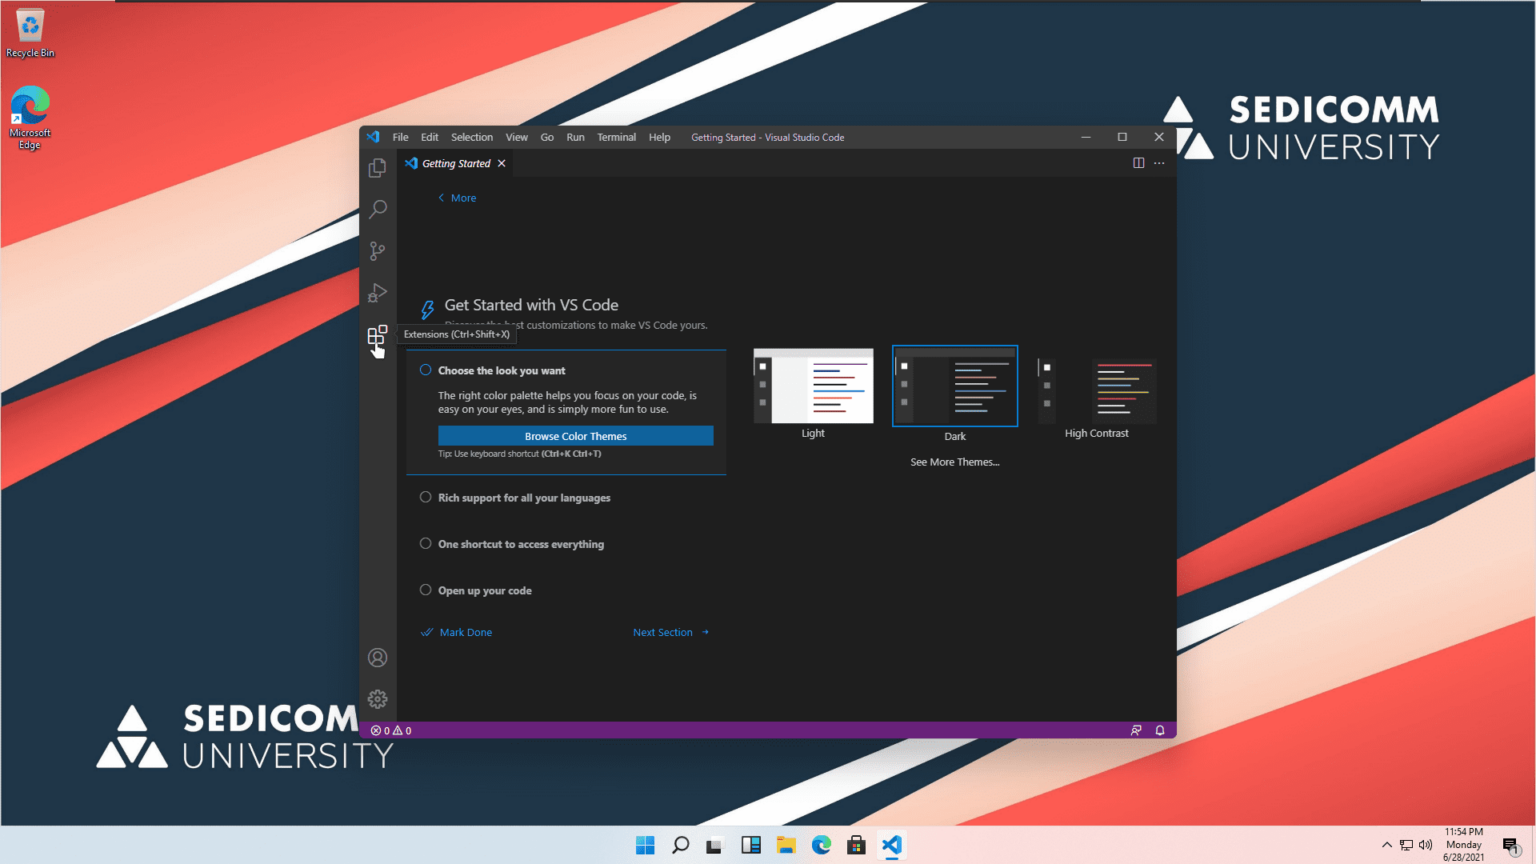Screen dimensions: 1536x864
Task: Choose the Light theme preview
Action: (813, 386)
